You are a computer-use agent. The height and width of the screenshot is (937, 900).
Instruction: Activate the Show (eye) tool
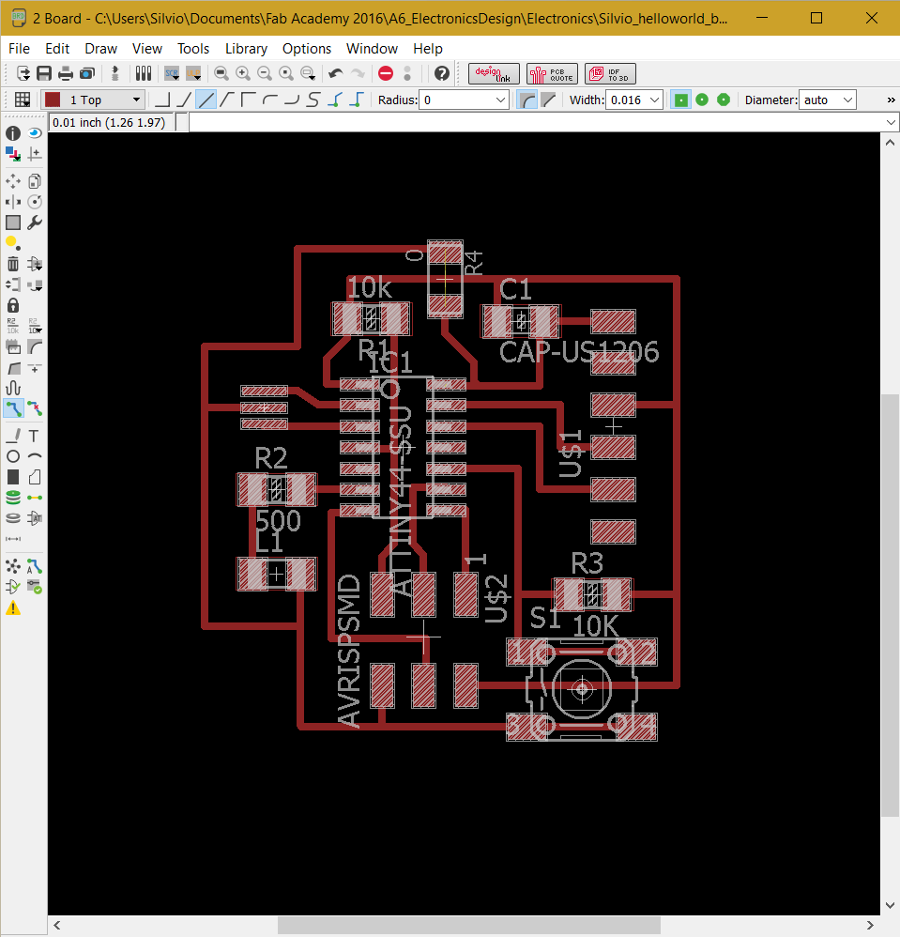coord(35,133)
